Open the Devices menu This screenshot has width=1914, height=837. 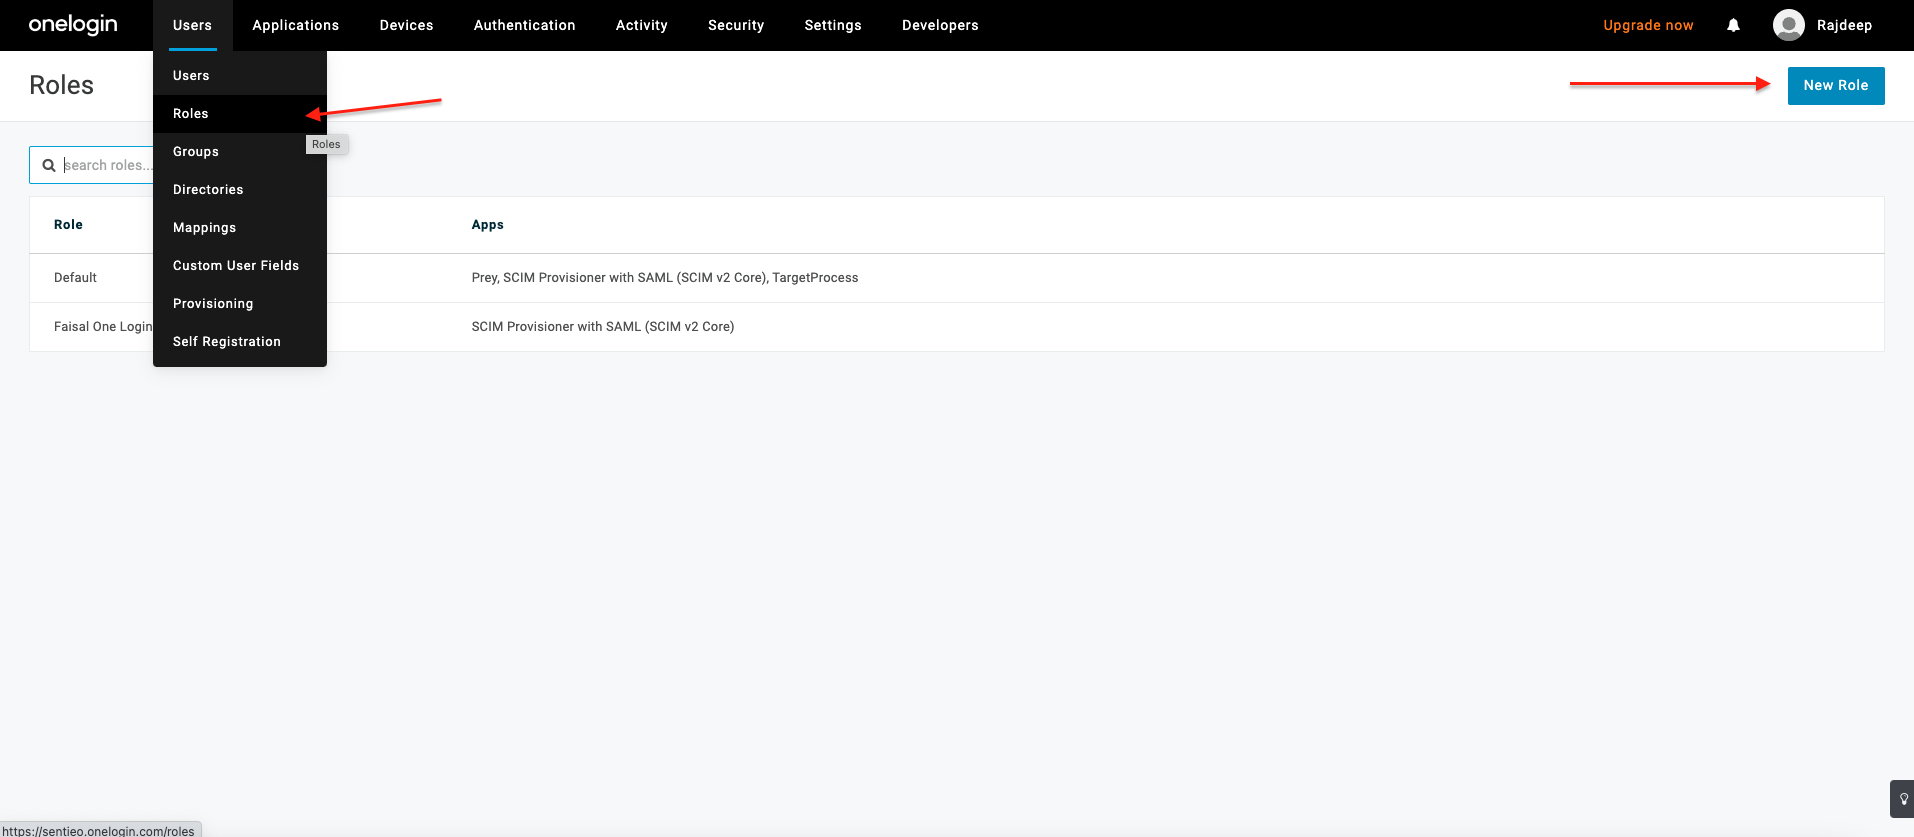[x=406, y=25]
